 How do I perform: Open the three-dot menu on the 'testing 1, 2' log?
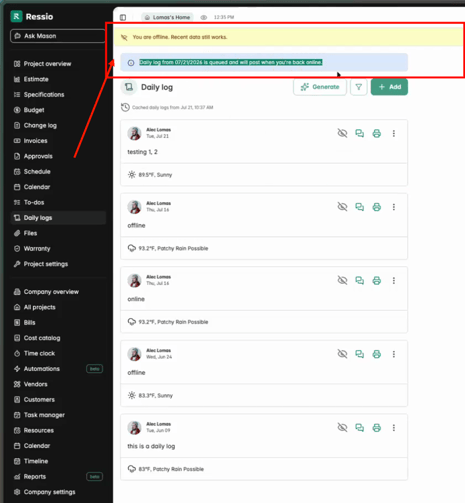point(394,134)
